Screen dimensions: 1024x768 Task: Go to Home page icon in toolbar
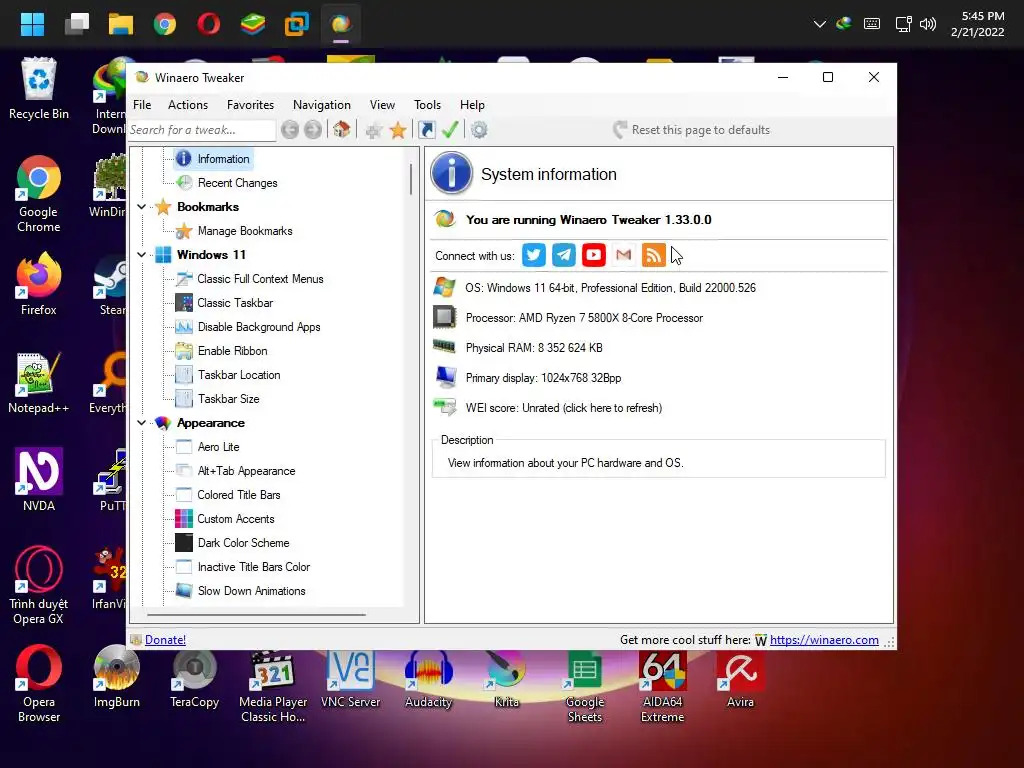pos(342,129)
